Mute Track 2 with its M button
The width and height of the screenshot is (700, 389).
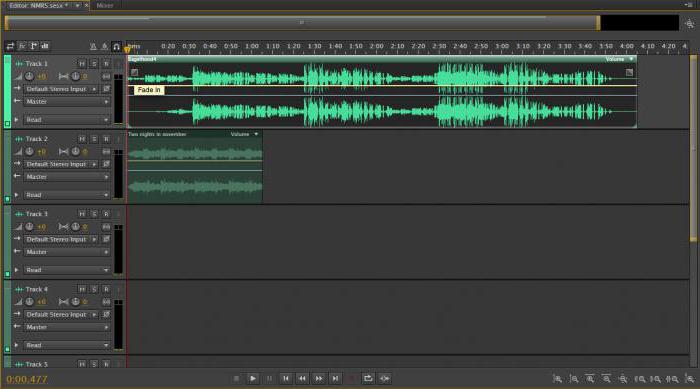[x=82, y=139]
